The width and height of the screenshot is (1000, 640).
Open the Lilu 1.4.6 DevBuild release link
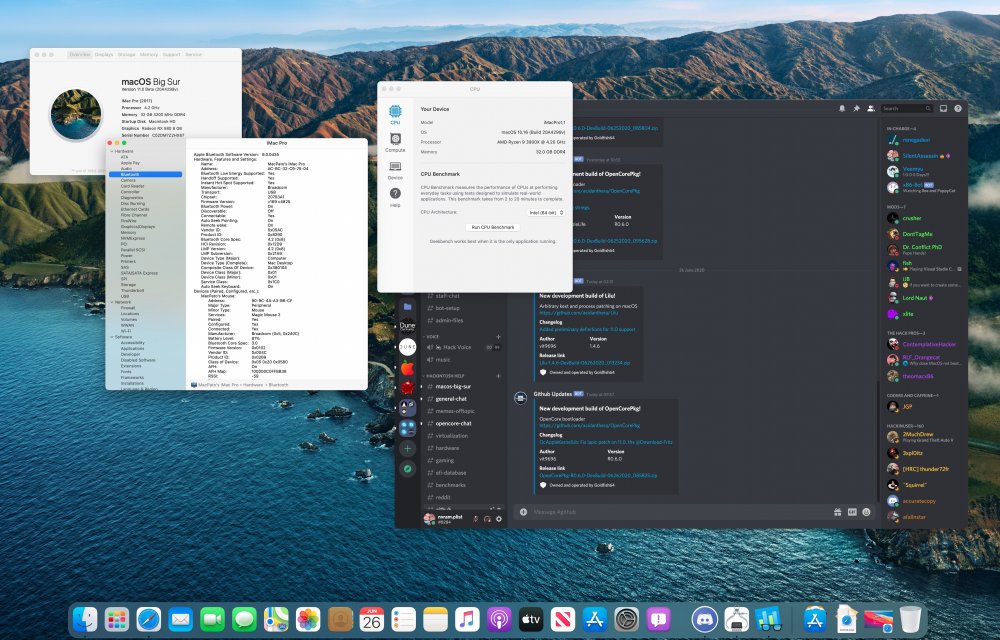[585, 363]
